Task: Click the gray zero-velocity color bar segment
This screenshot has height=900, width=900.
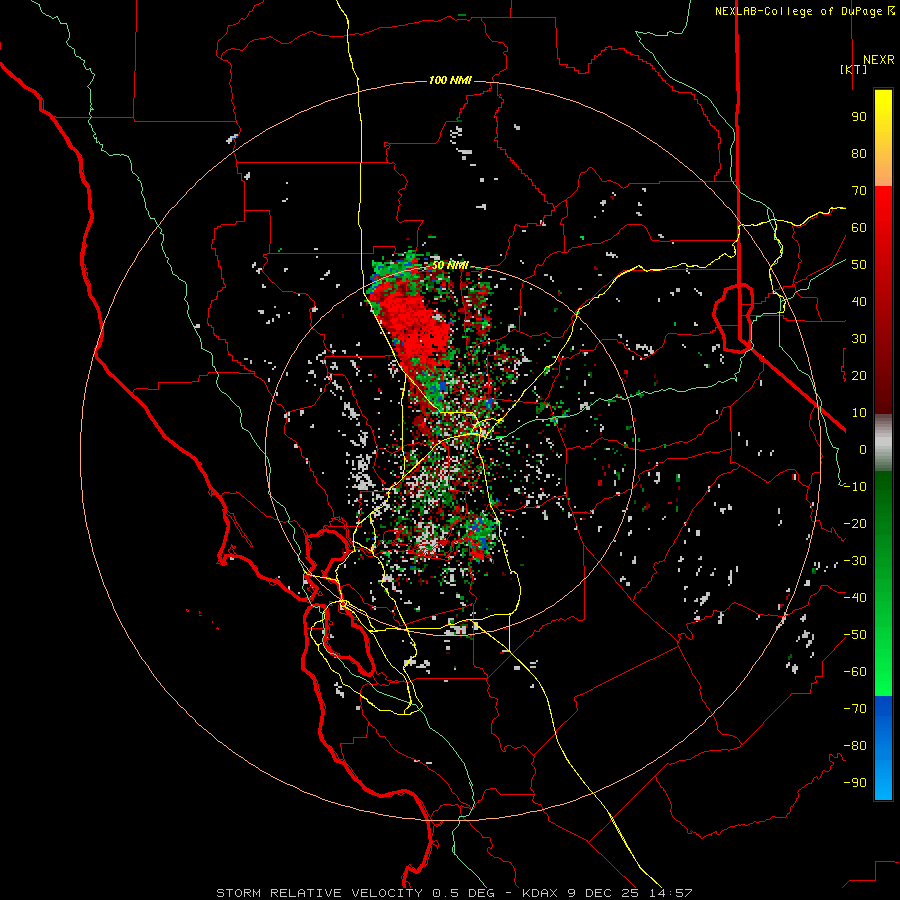Action: coord(883,443)
